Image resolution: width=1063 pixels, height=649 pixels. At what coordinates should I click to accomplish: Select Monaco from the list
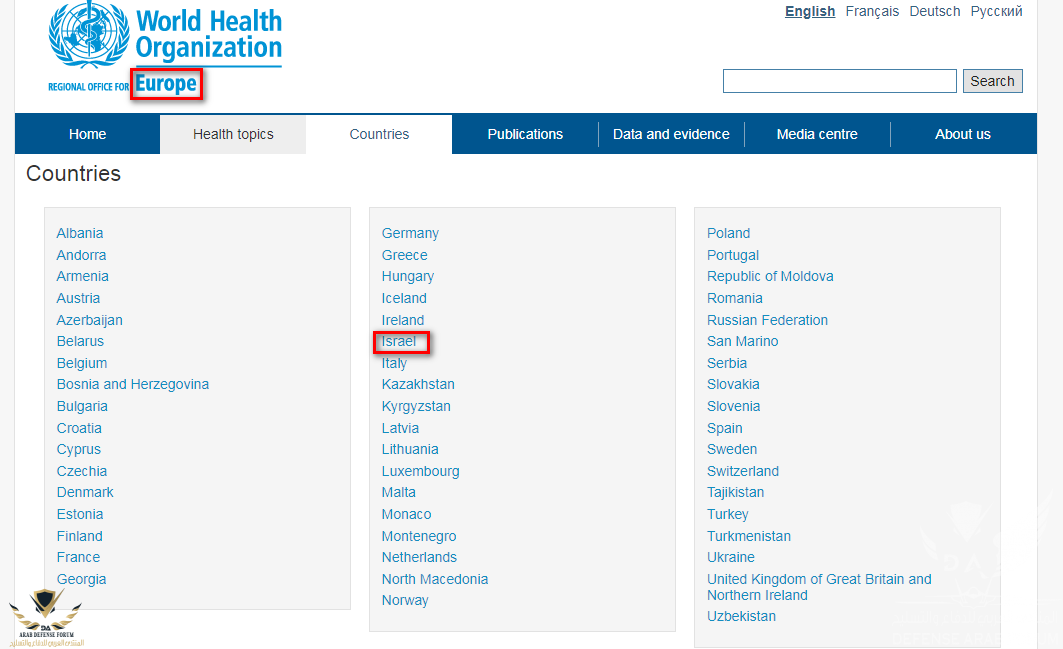pos(407,514)
